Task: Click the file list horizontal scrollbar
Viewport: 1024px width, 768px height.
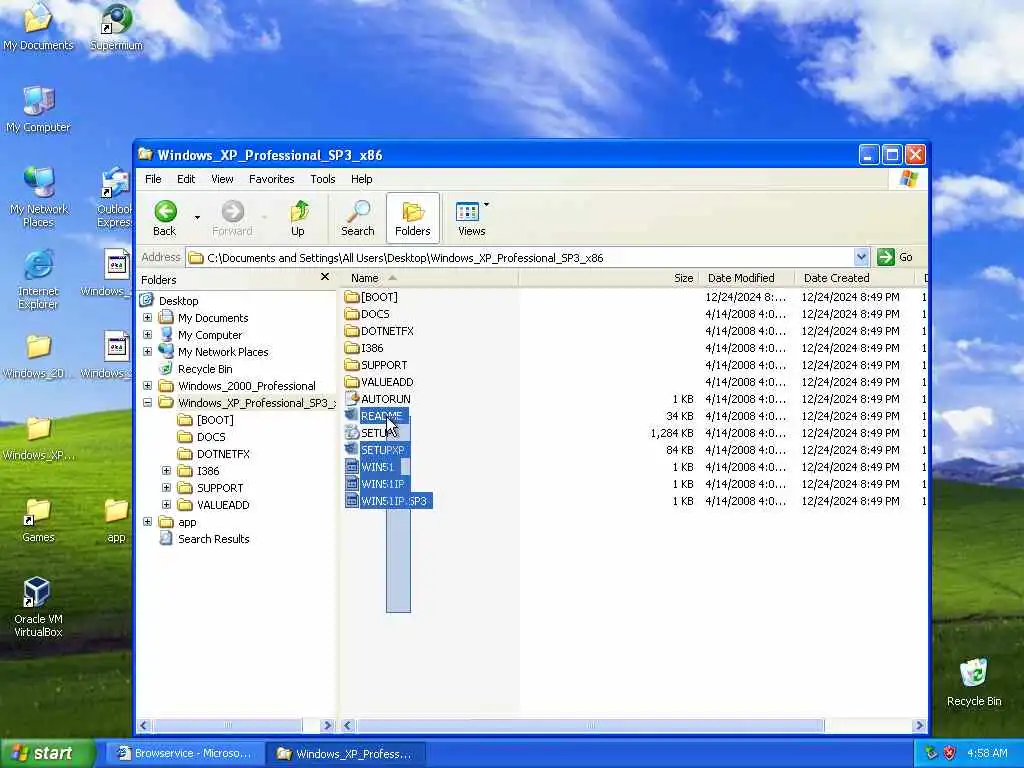Action: tap(590, 725)
